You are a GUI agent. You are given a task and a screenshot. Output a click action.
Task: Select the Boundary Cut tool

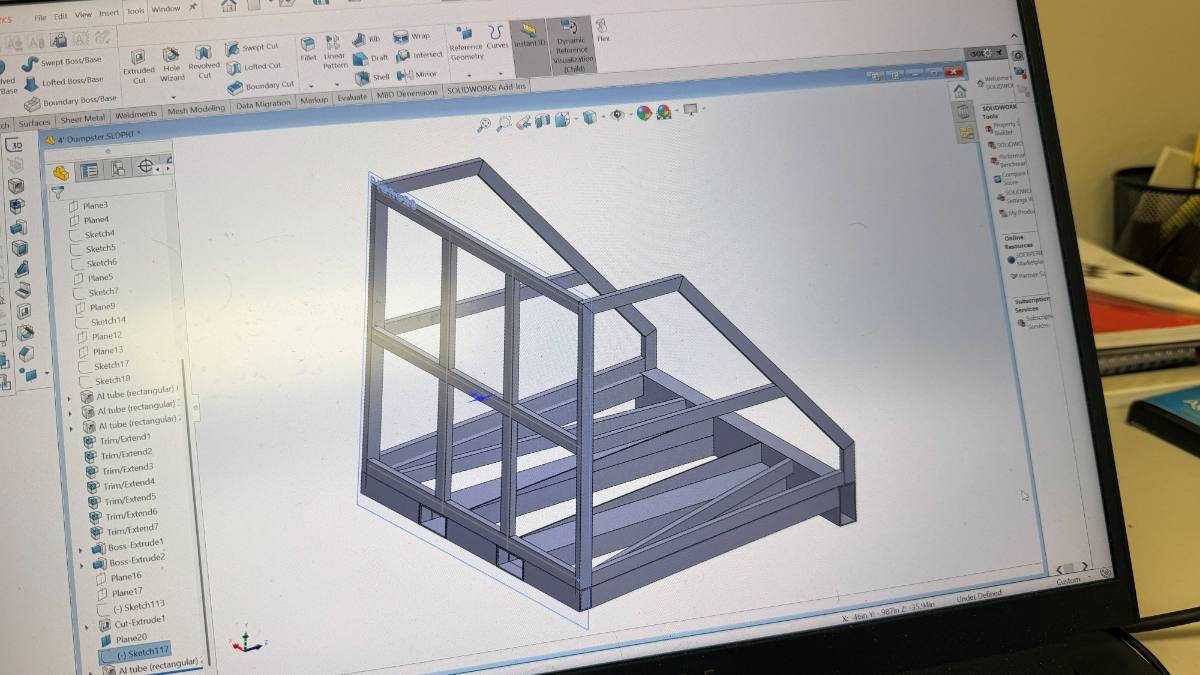coord(261,86)
